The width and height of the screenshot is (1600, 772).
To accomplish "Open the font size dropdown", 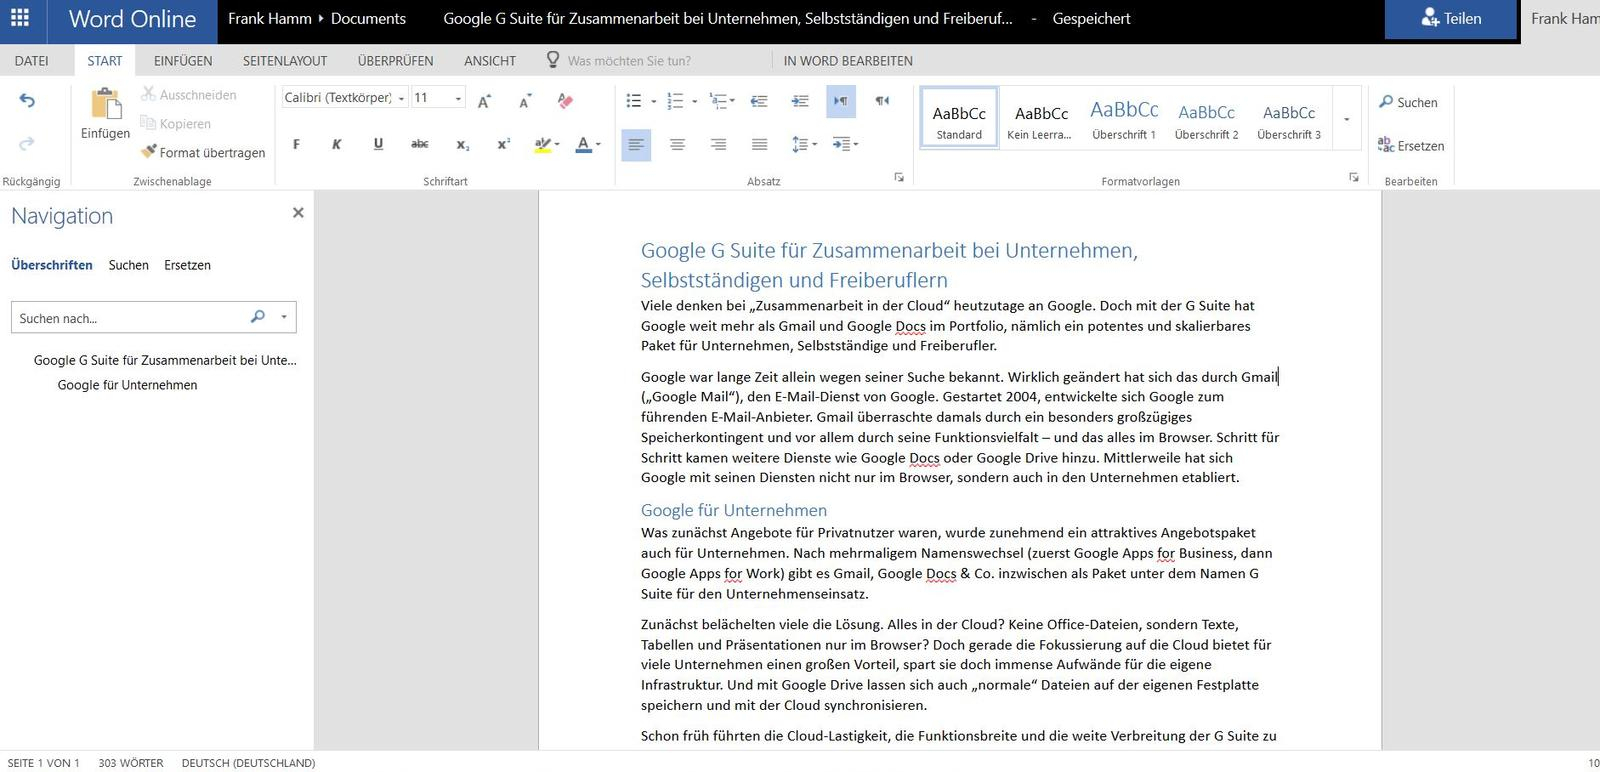I will pos(458,98).
